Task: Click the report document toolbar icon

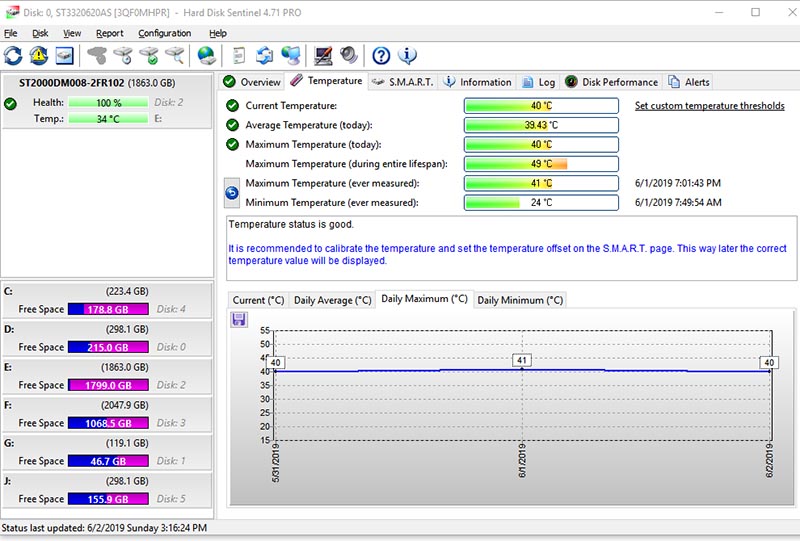Action: click(239, 56)
